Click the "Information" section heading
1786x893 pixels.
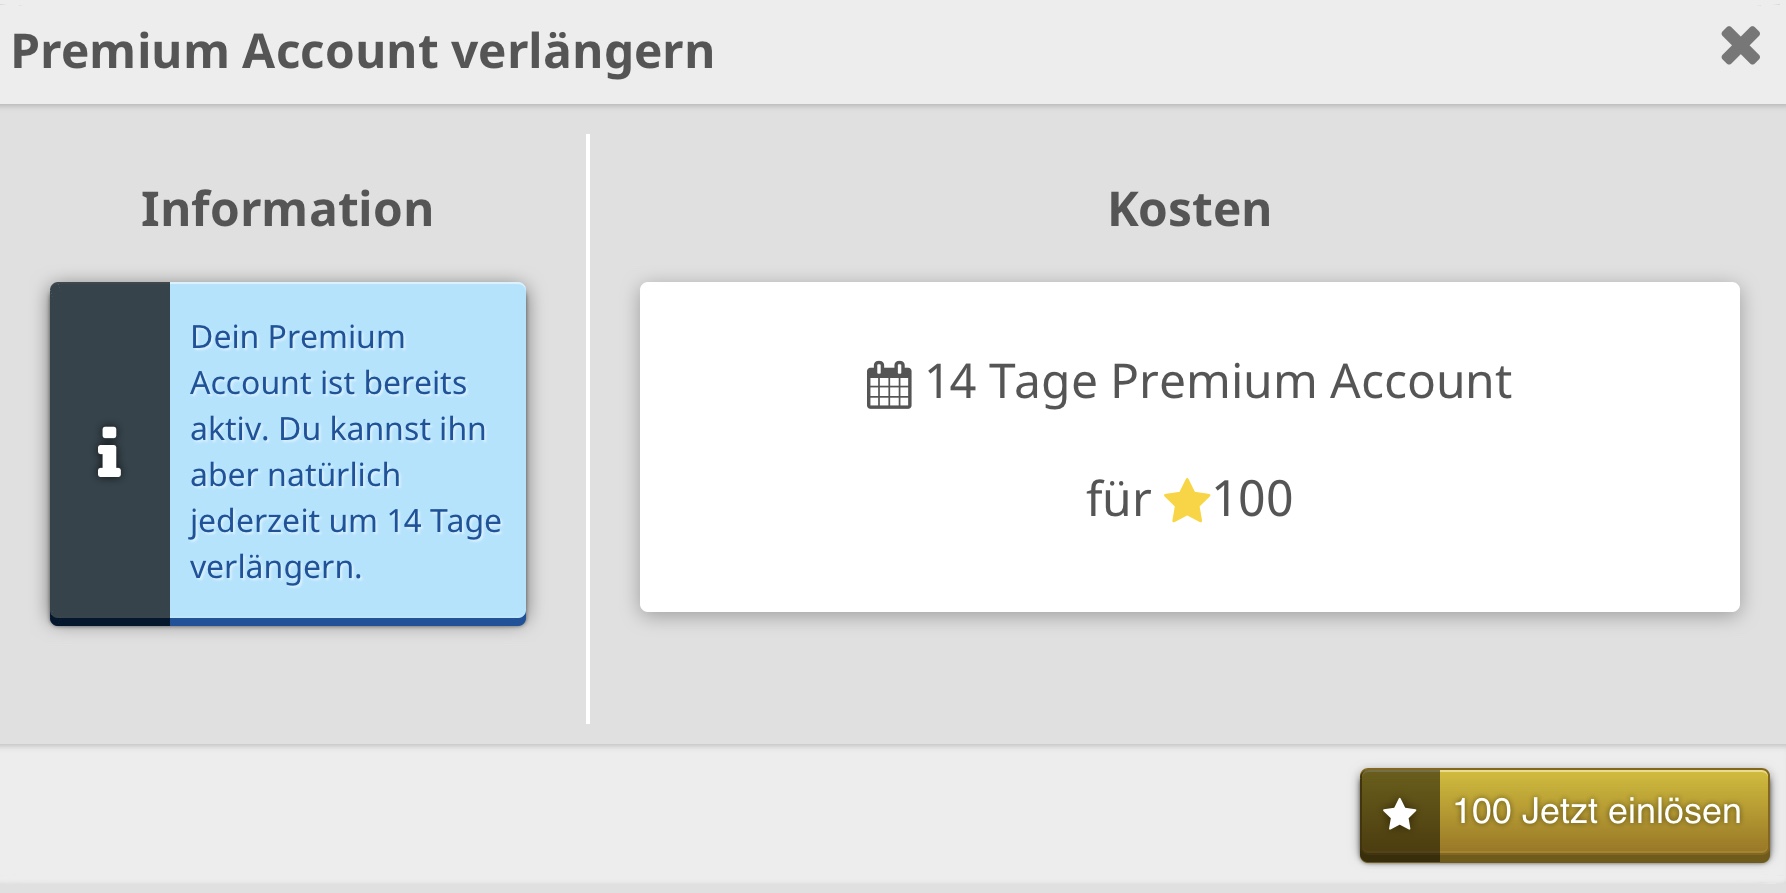[x=287, y=210]
